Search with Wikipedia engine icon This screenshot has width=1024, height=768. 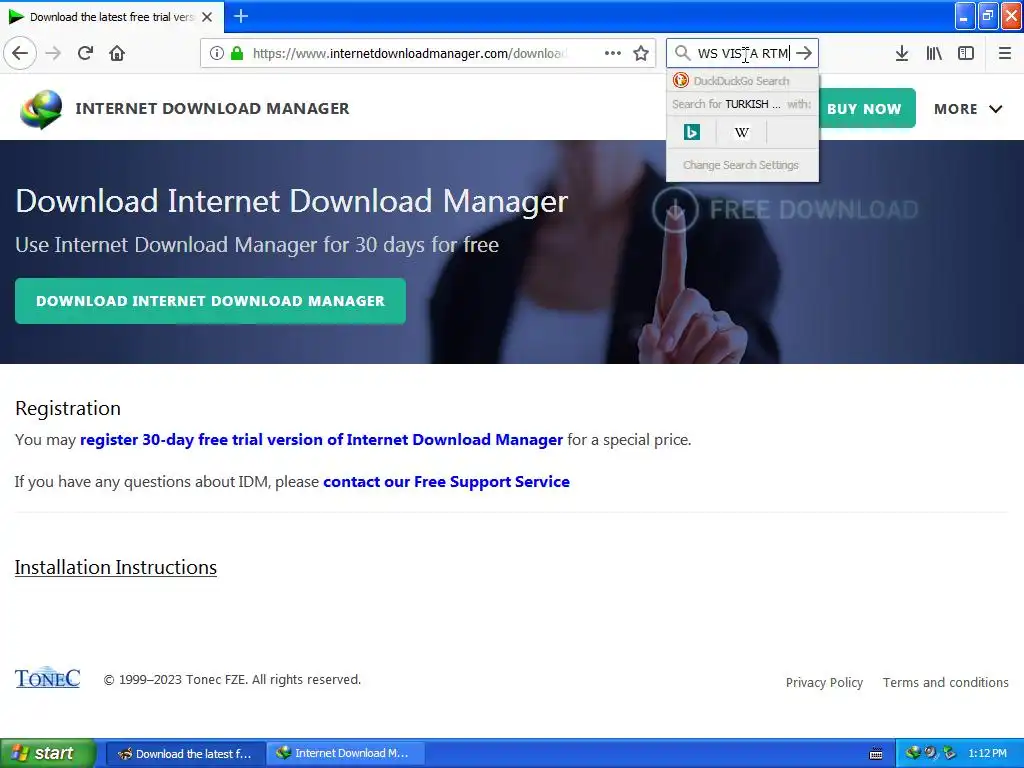[742, 133]
